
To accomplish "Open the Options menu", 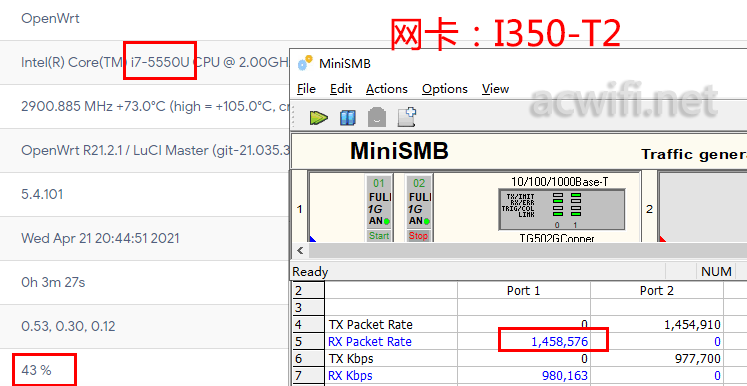I will [x=445, y=89].
